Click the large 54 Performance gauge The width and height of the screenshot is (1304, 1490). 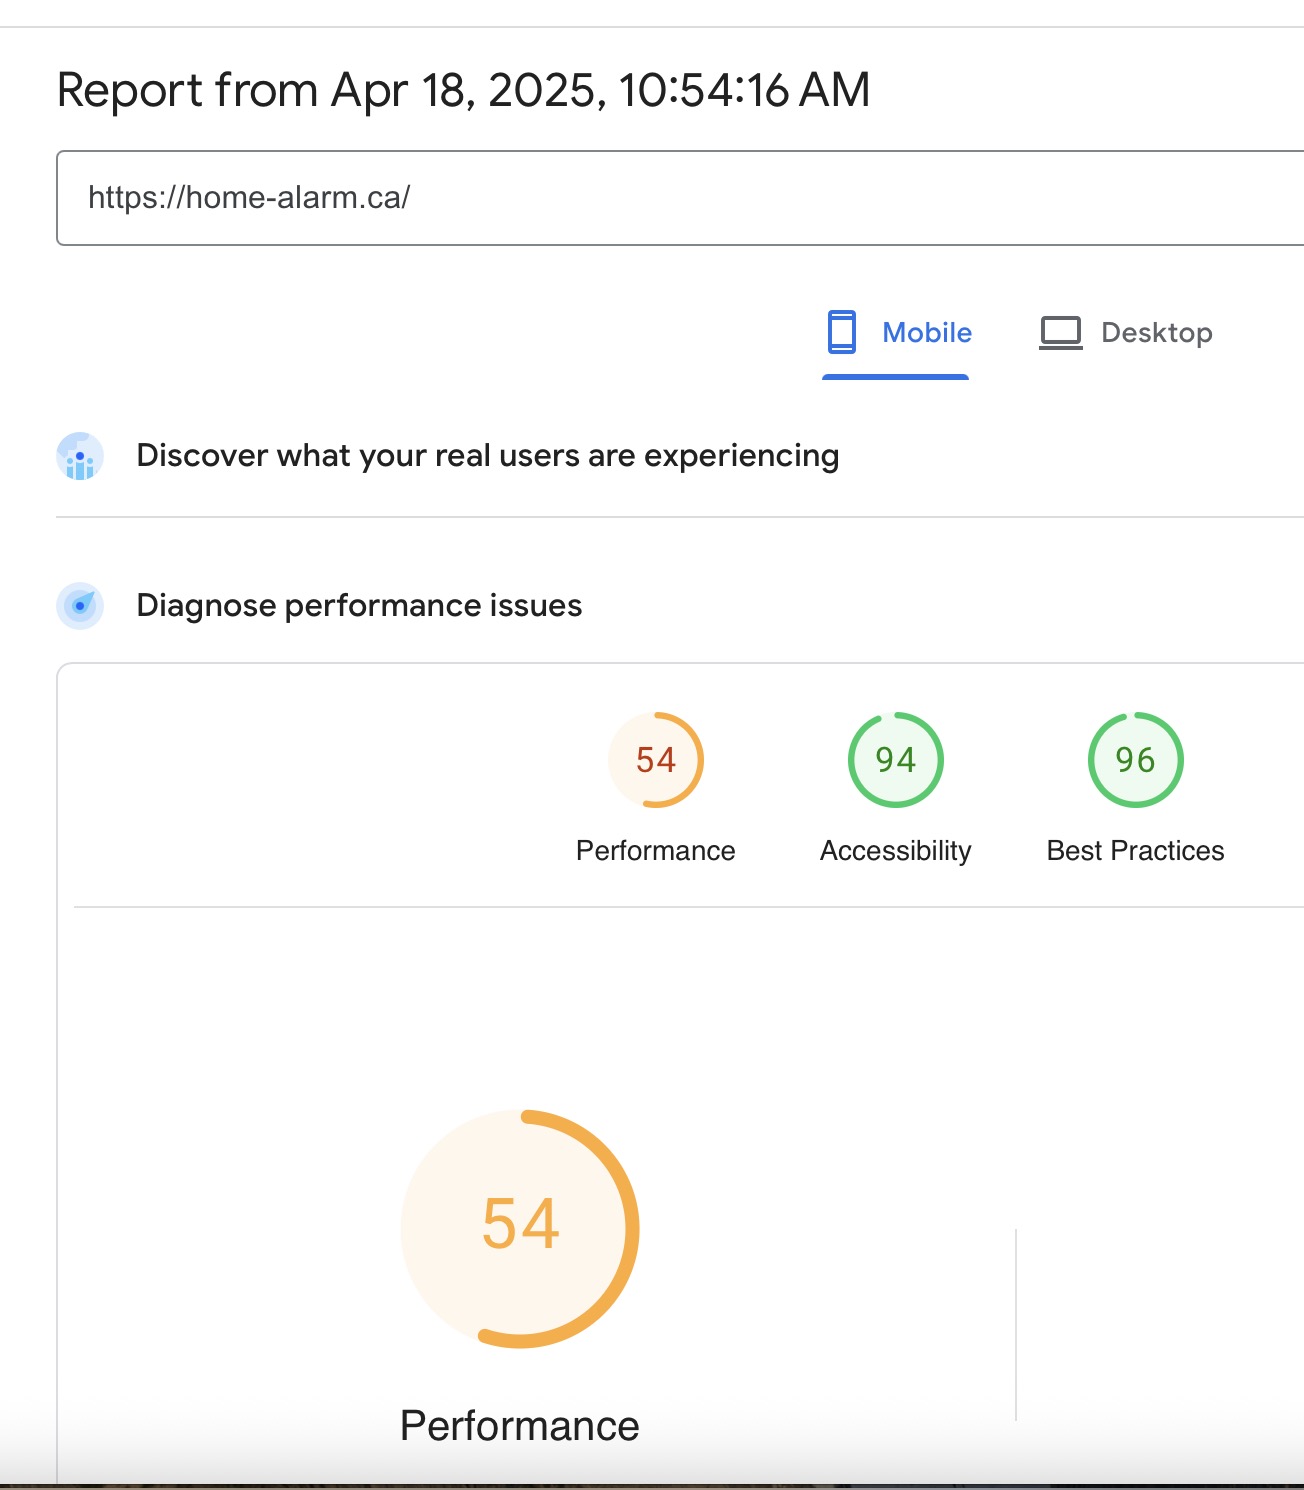pyautogui.click(x=520, y=1228)
